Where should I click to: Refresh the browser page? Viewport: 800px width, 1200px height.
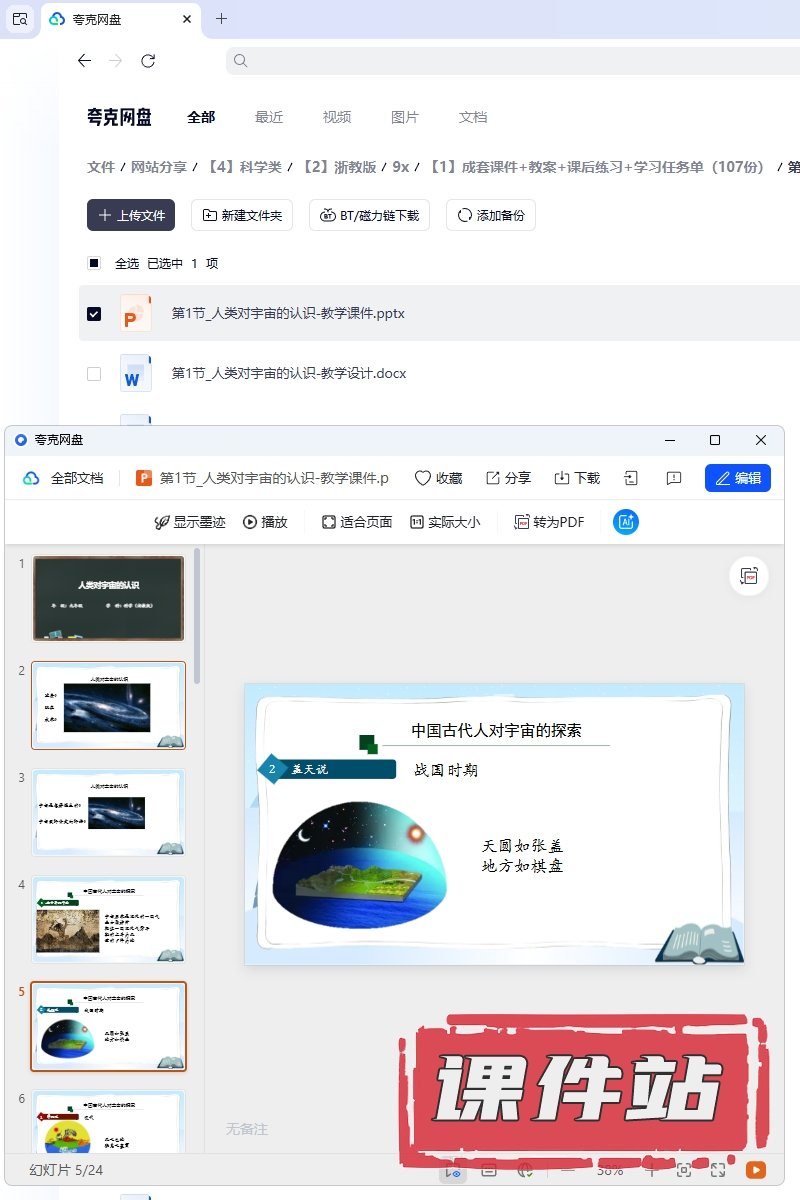point(148,61)
